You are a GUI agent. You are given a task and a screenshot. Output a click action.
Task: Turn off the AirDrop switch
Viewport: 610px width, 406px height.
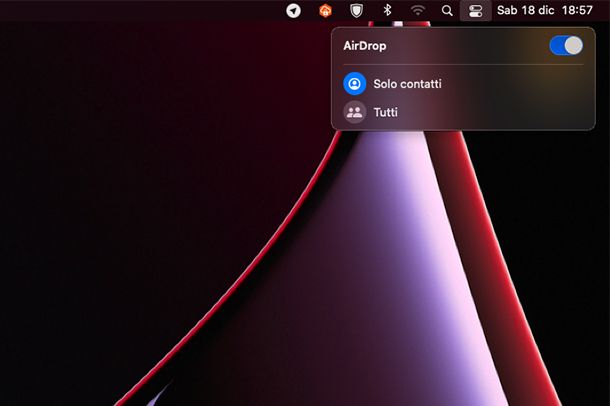566,46
